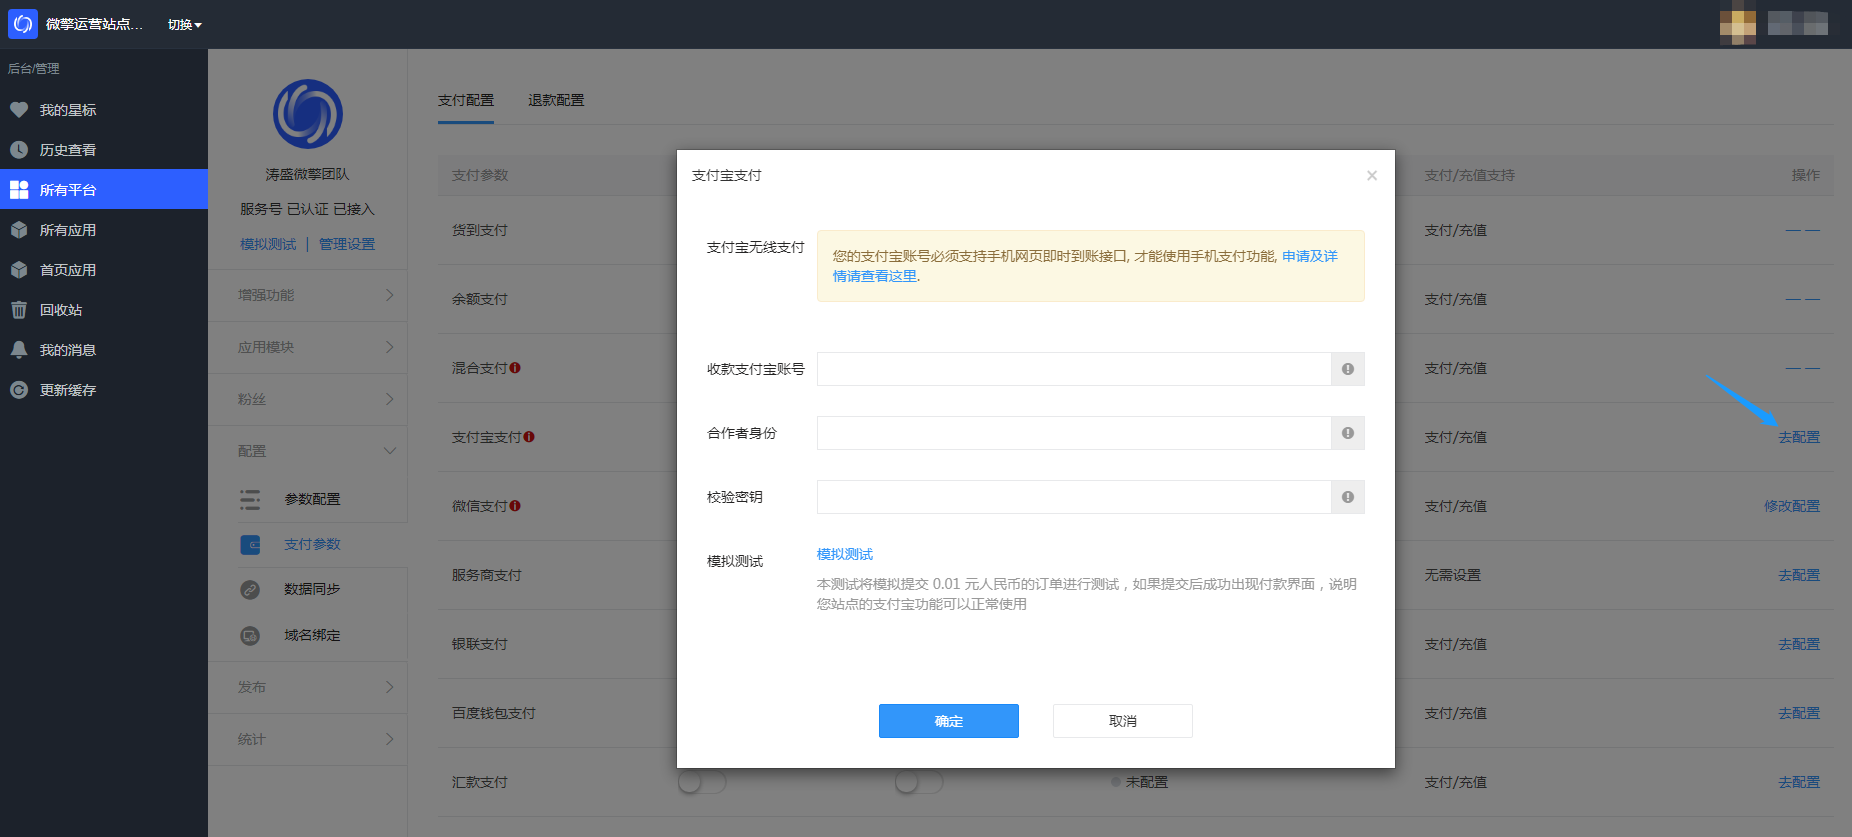Click red warning icon next to 支付宝支付

tap(529, 437)
